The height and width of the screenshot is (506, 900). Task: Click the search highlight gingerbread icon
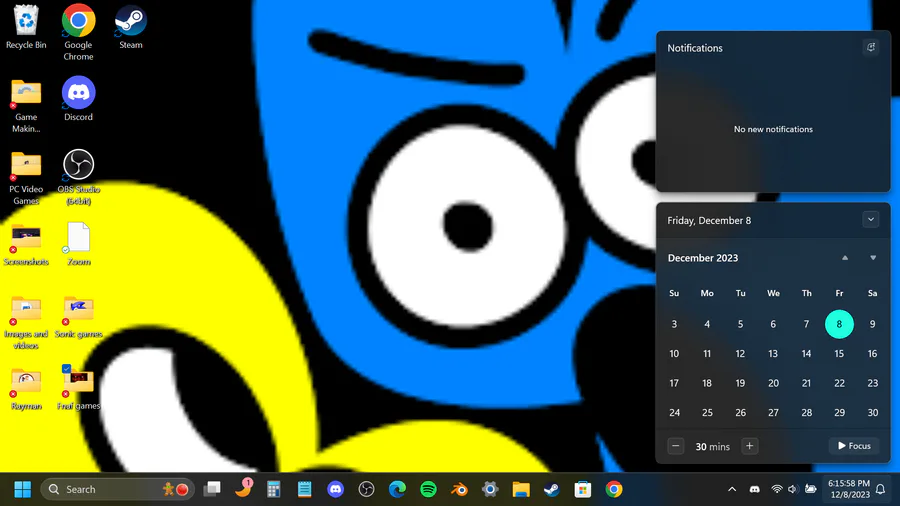click(x=168, y=489)
